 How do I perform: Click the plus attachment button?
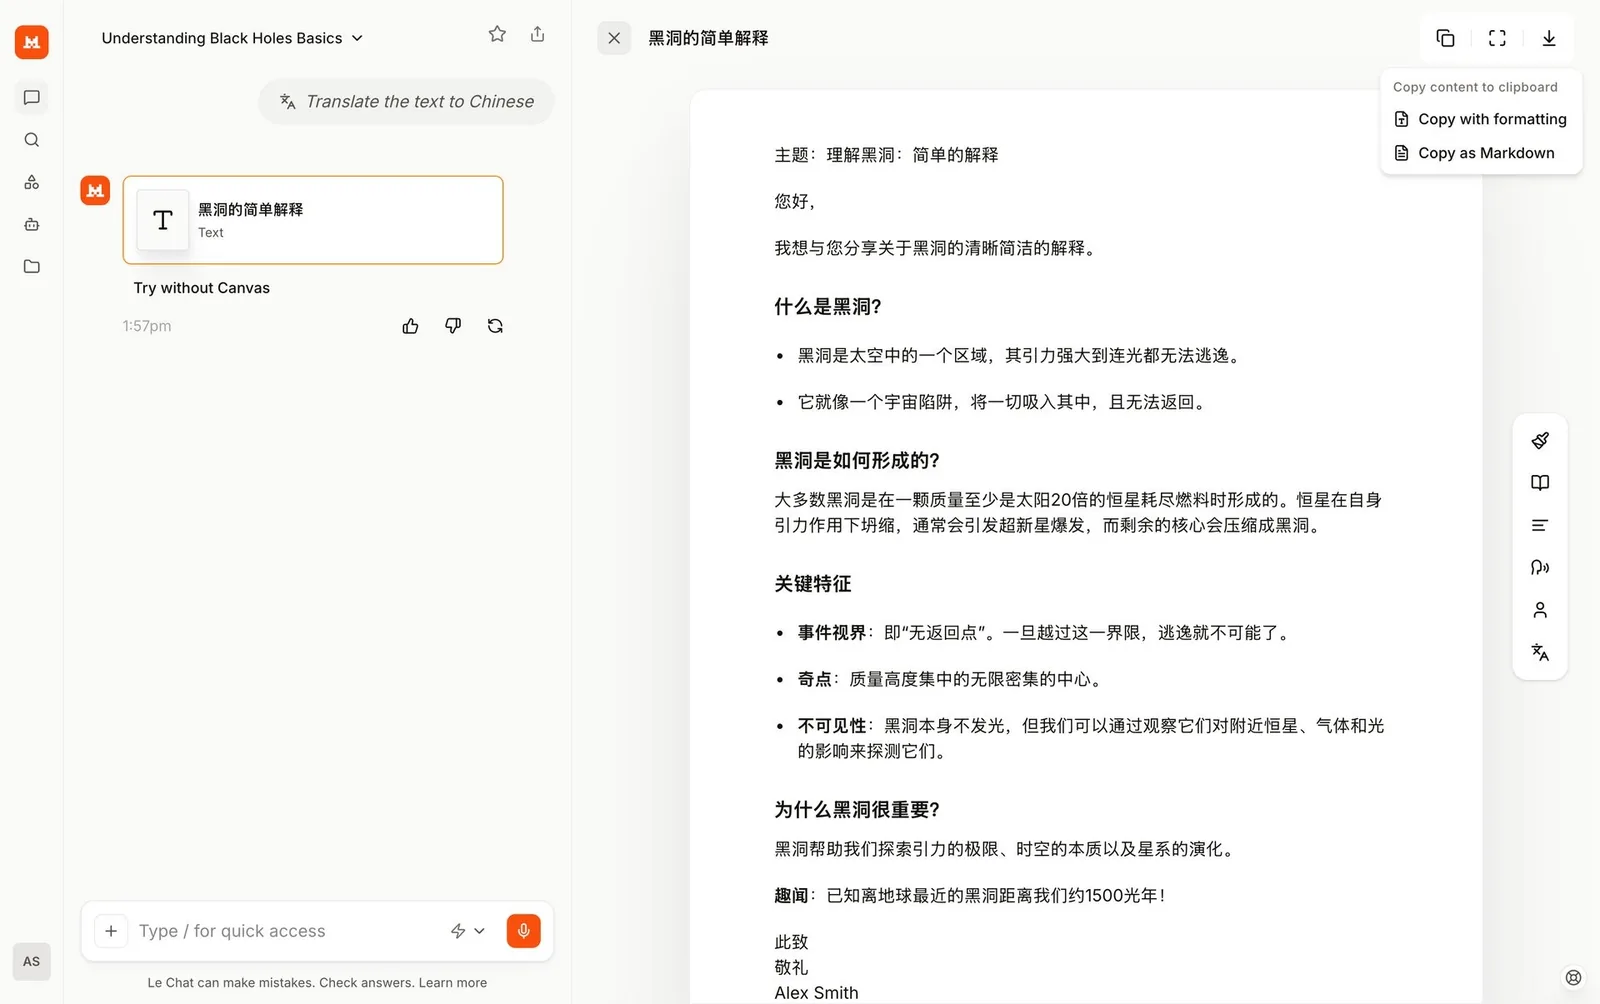111,931
